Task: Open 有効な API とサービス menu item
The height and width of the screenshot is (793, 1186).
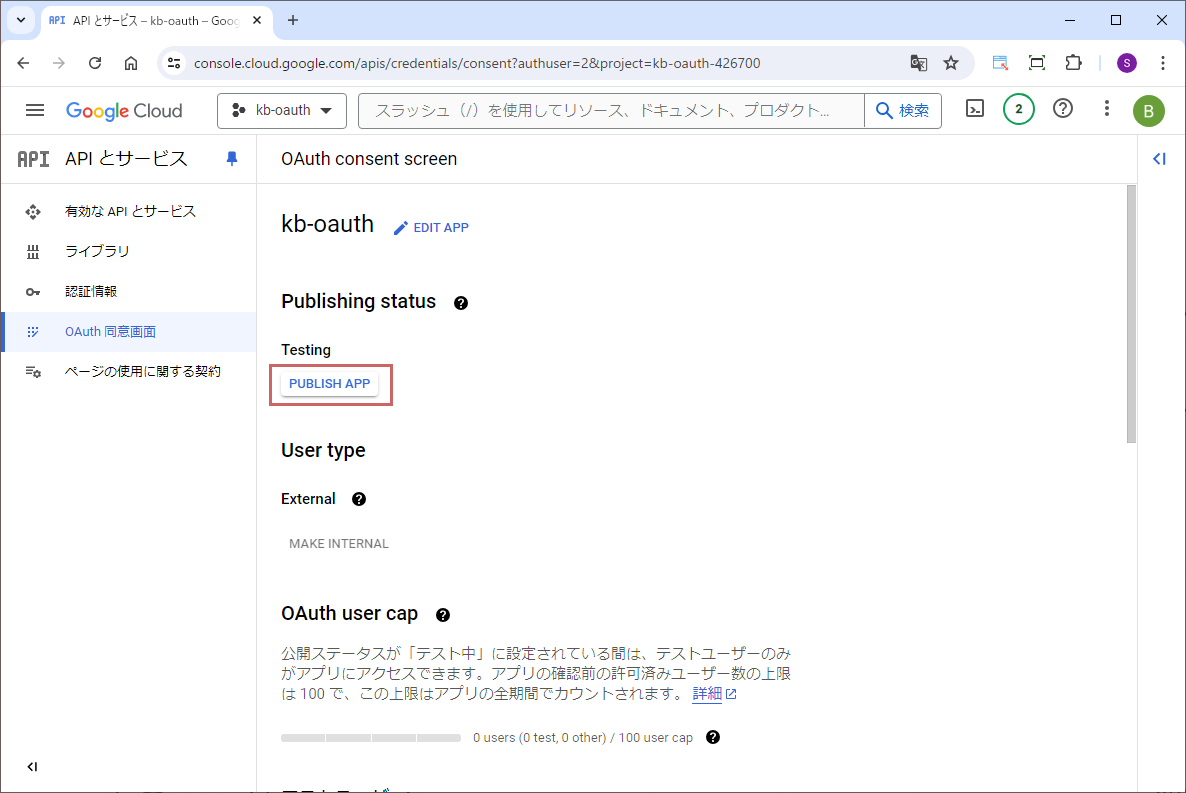Action: [x=130, y=212]
